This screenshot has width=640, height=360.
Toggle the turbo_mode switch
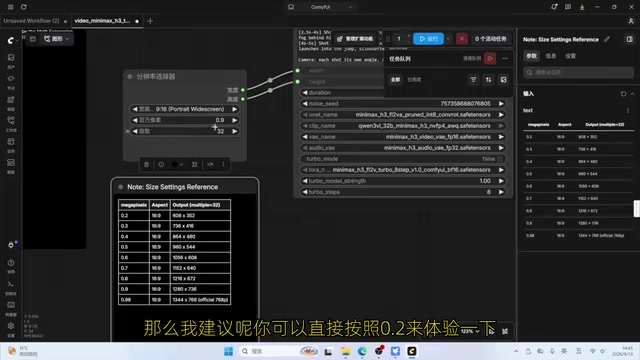(x=500, y=159)
